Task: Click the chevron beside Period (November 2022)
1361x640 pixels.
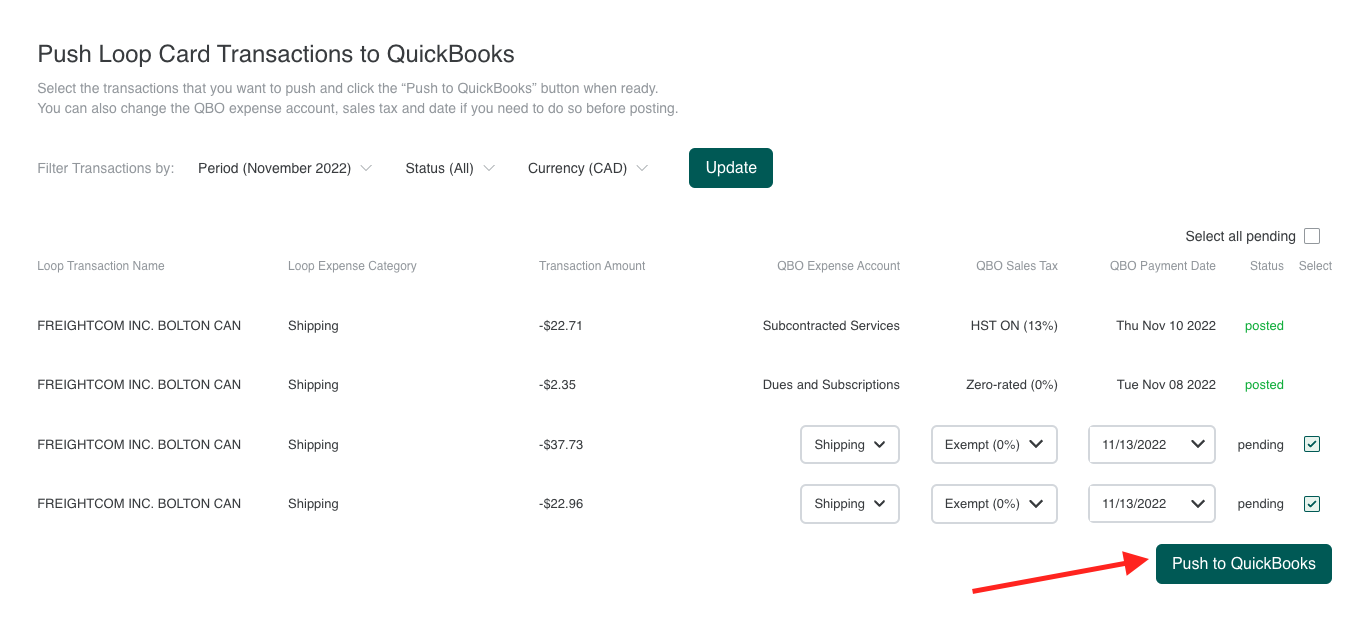Action: click(366, 168)
